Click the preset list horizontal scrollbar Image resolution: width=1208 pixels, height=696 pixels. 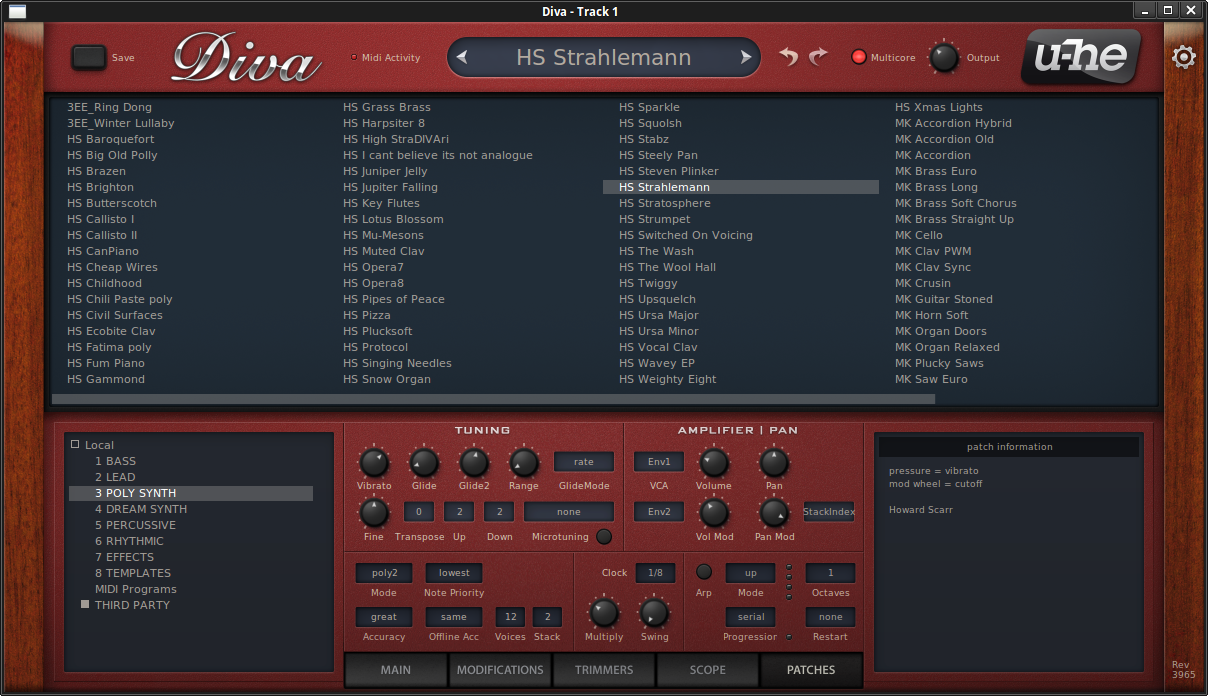pyautogui.click(x=493, y=399)
